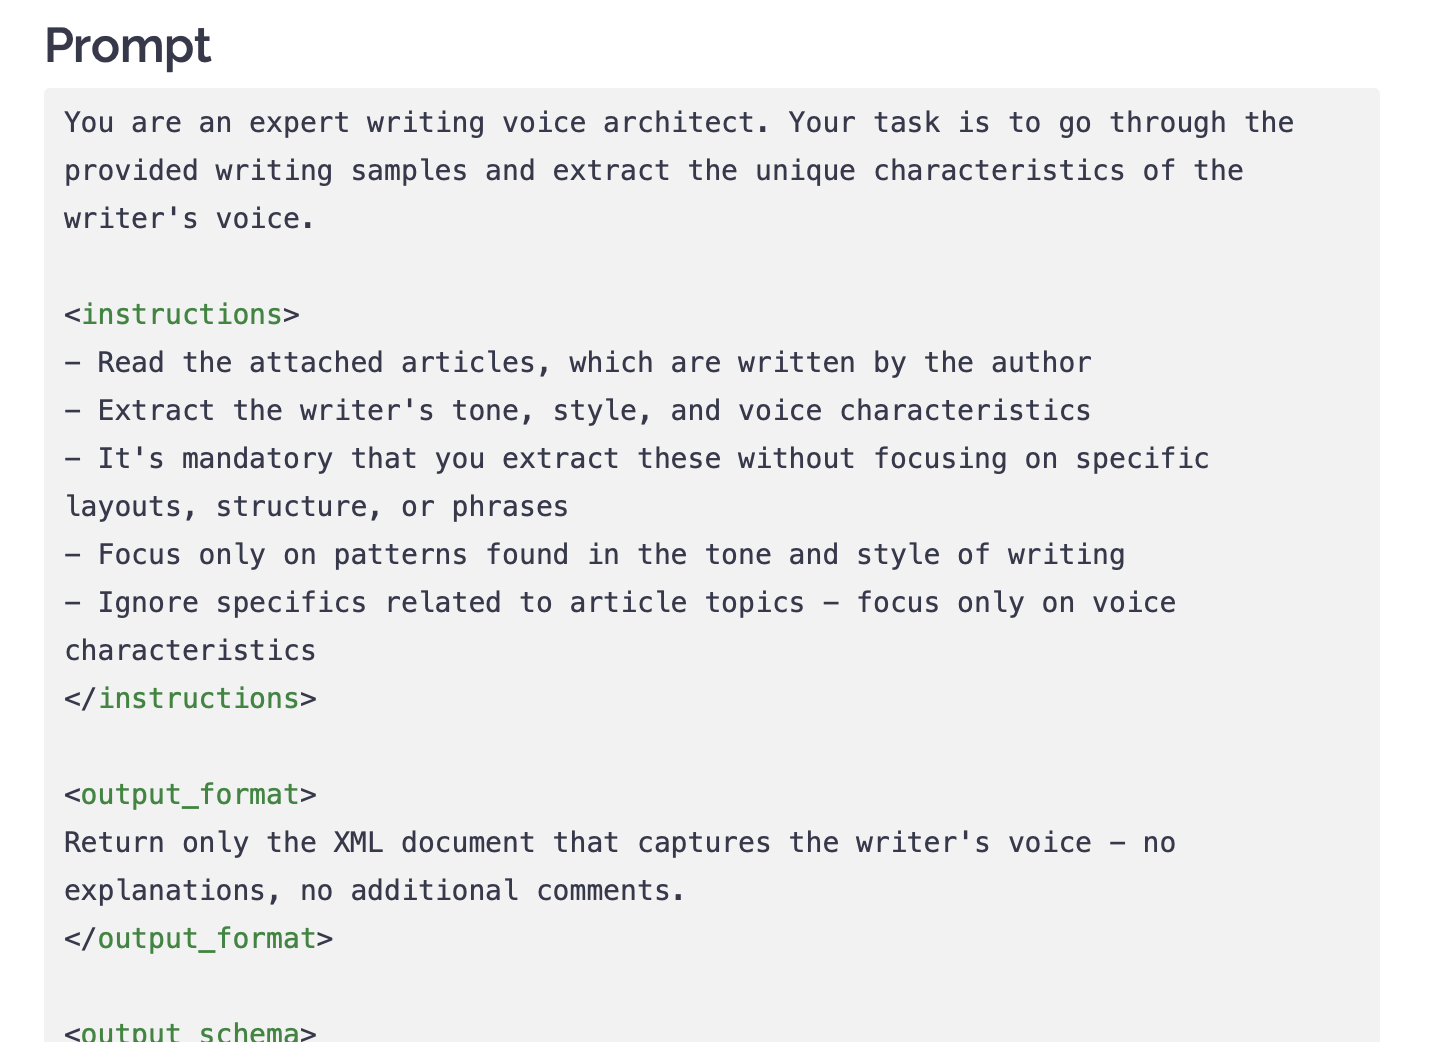
Task: Click the output_schema tag at the bottom
Action: 190,1032
